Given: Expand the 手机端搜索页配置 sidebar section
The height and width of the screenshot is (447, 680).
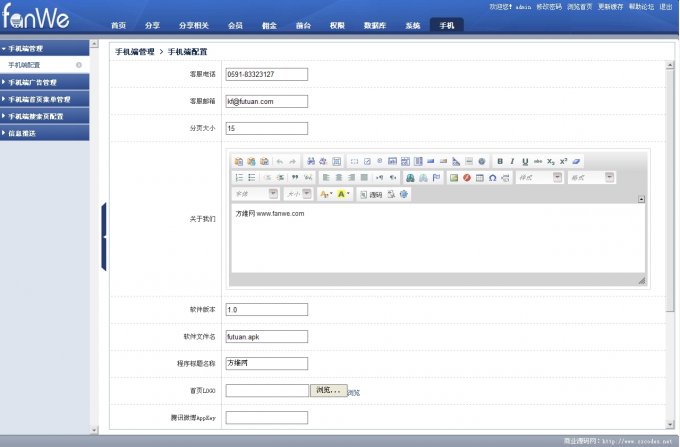Looking at the screenshot, I should (45, 116).
